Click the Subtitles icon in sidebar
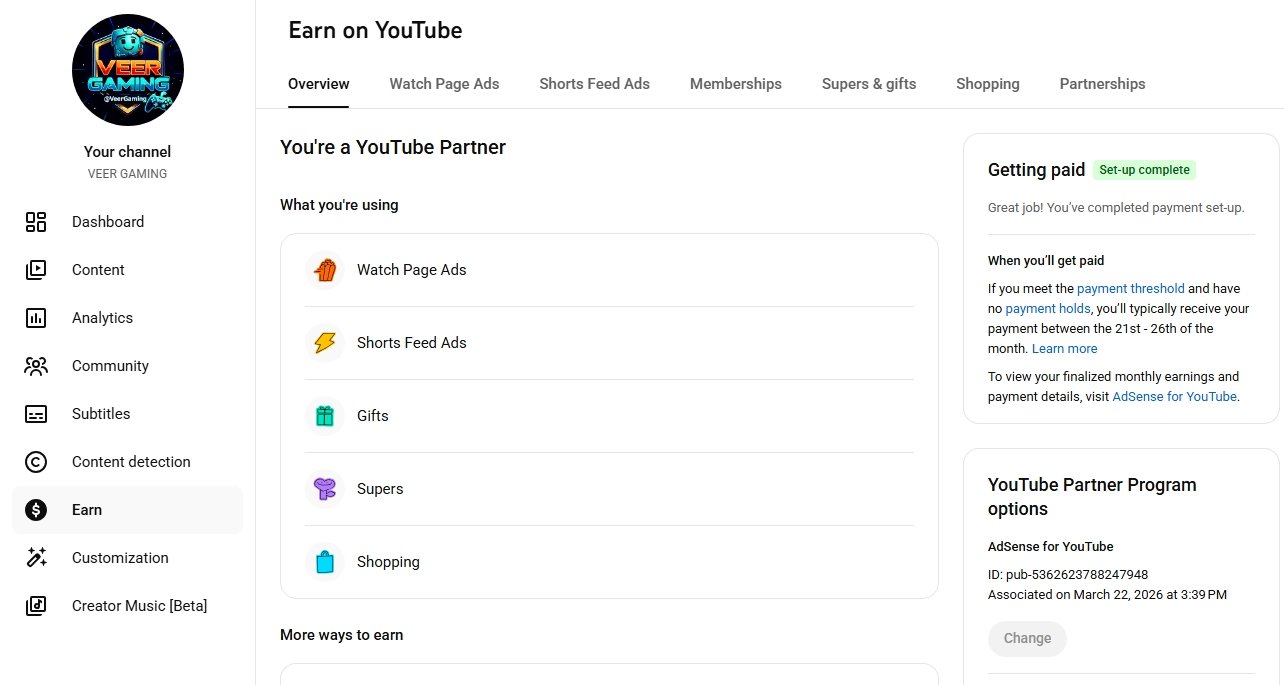The image size is (1284, 685). pos(36,414)
